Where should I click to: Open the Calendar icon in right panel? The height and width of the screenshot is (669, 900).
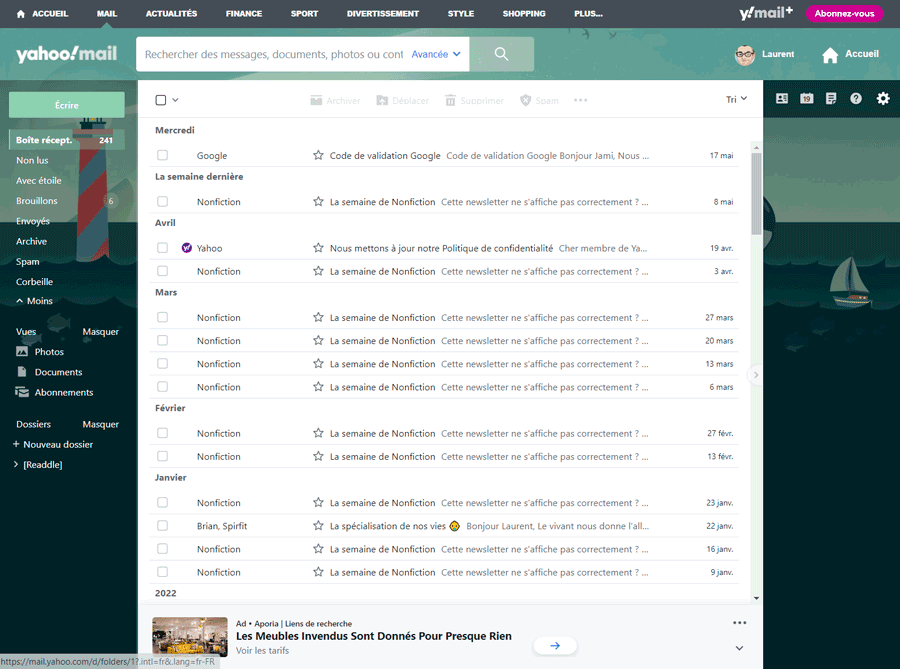pyautogui.click(x=806, y=99)
